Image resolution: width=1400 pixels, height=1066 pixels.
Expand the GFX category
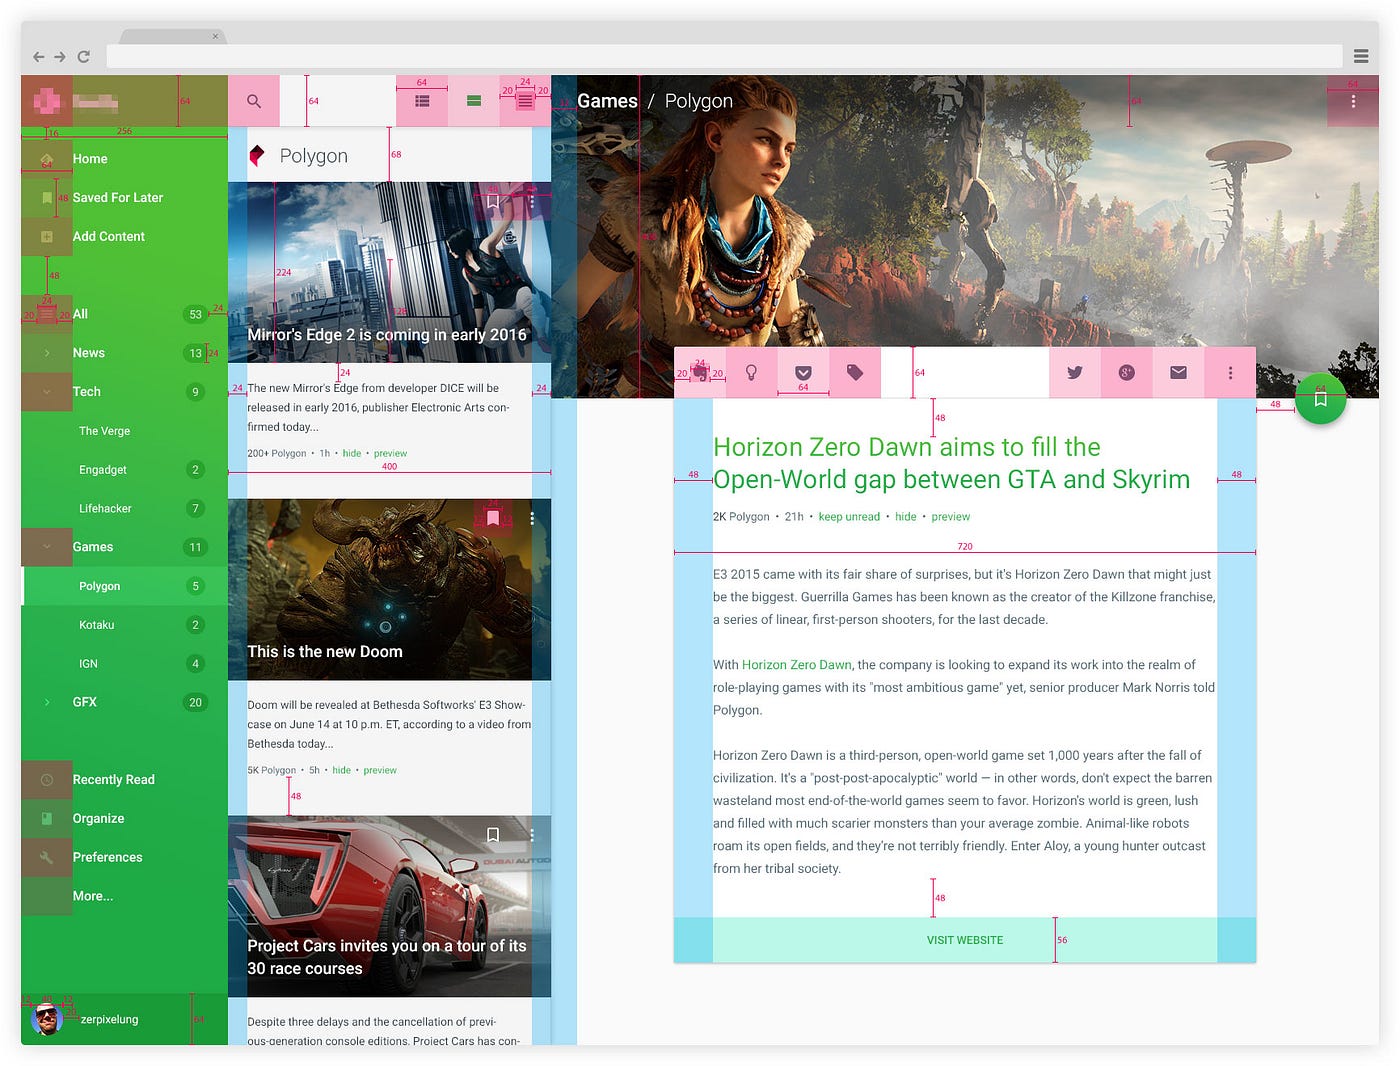[46, 702]
